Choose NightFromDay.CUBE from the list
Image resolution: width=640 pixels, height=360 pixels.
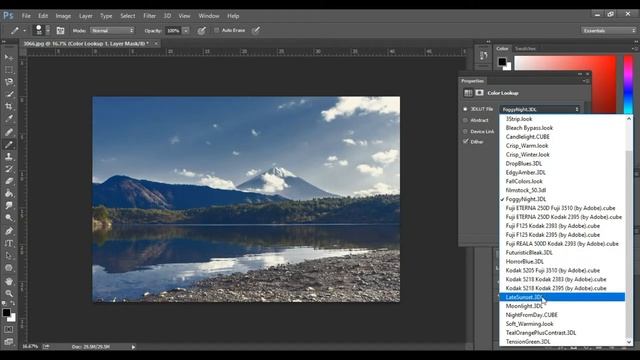pos(562,315)
